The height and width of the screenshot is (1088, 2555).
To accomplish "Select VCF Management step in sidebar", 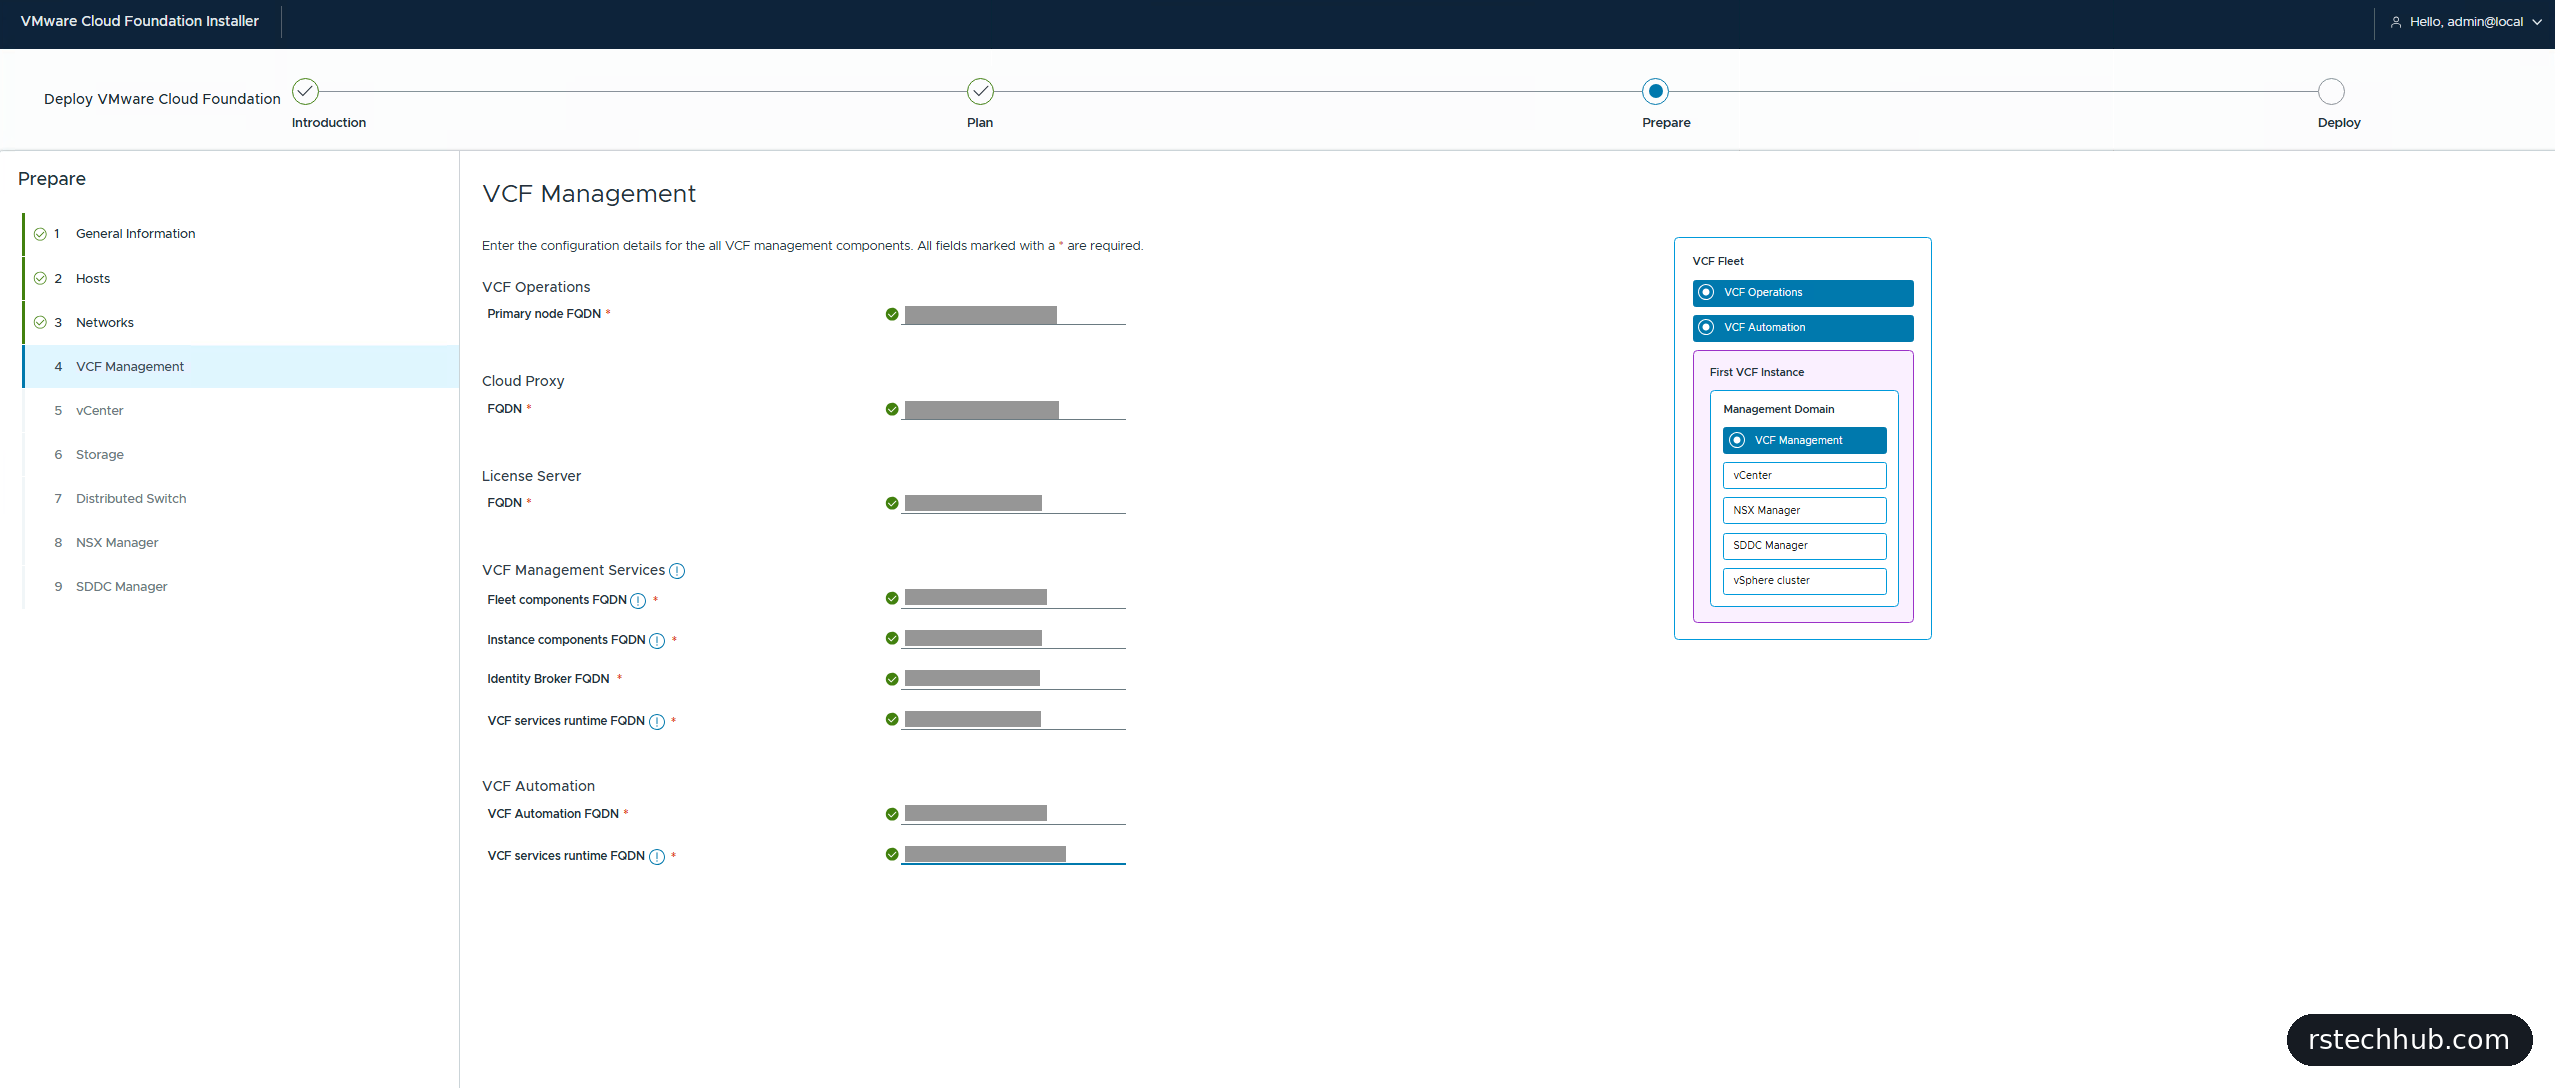I will 241,366.
